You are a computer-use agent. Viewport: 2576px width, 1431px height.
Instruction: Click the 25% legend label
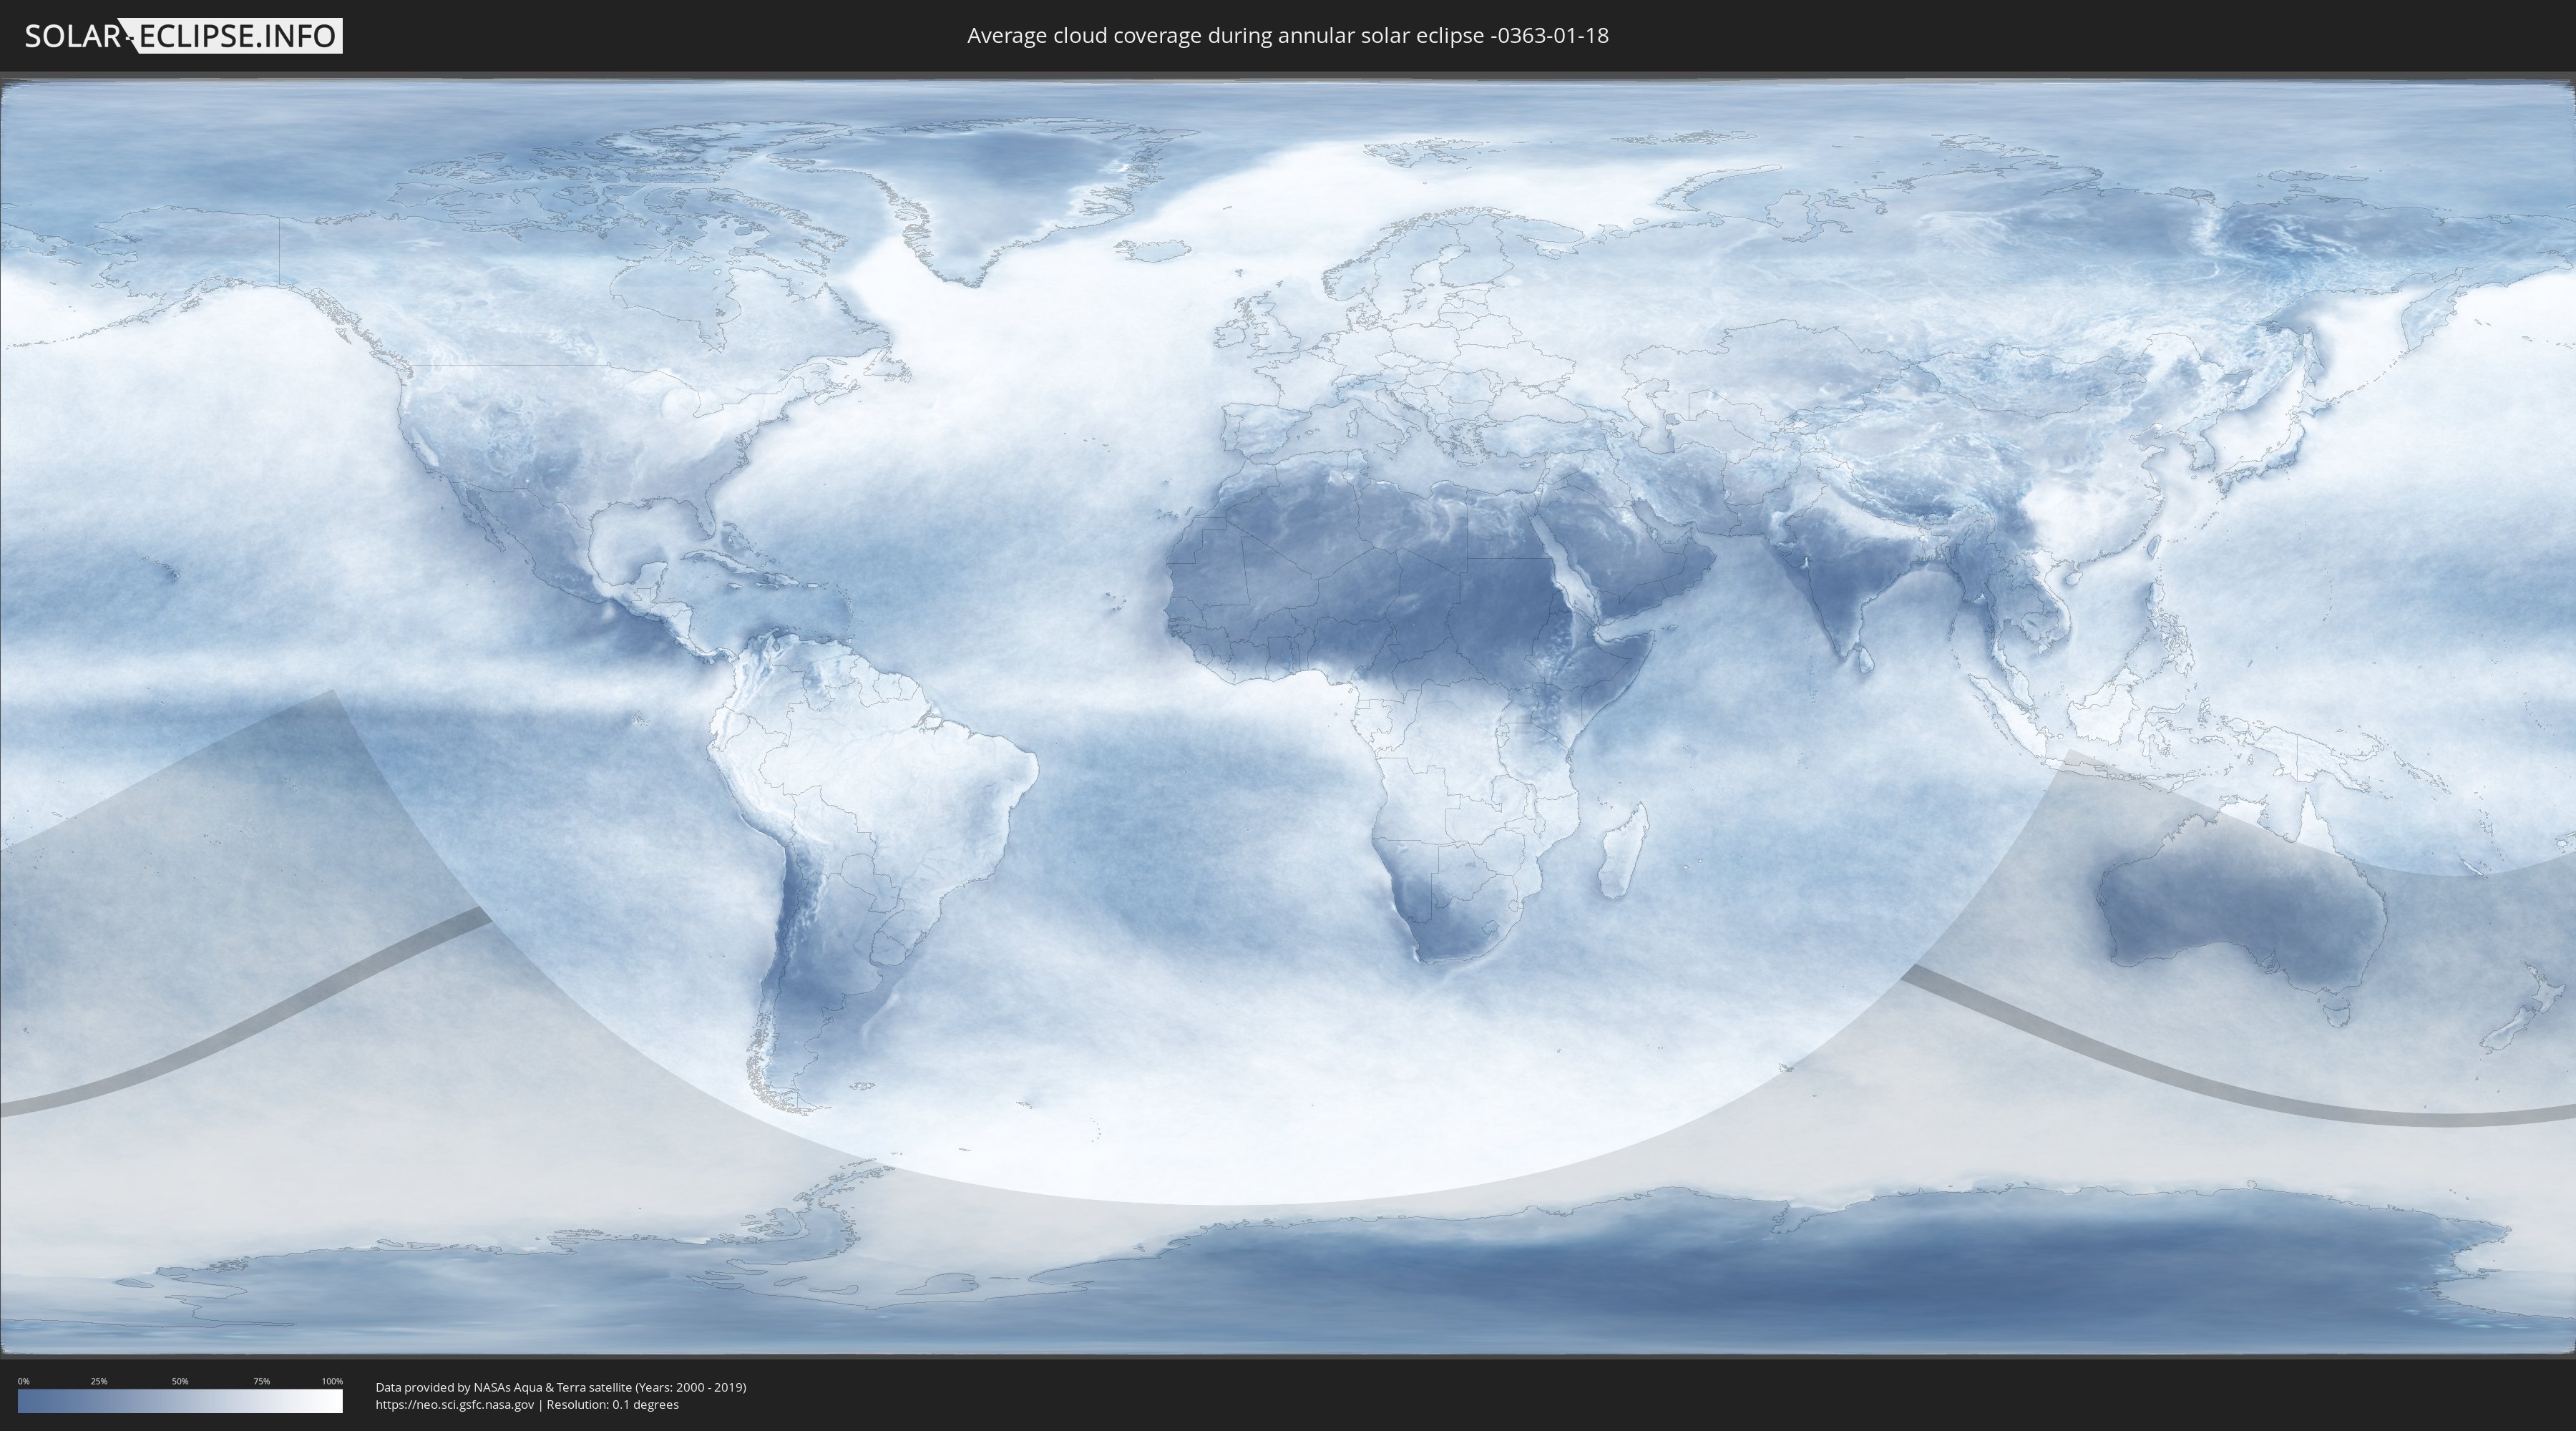99,1381
